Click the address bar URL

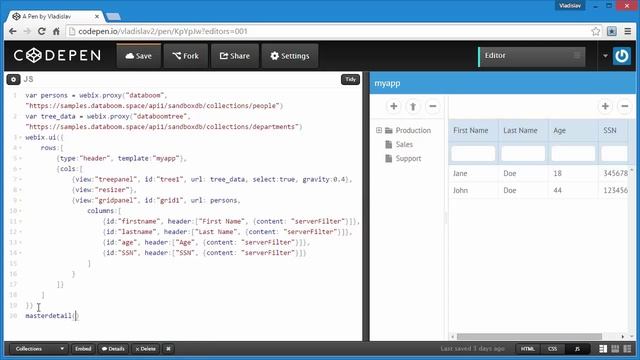pyautogui.click(x=163, y=31)
